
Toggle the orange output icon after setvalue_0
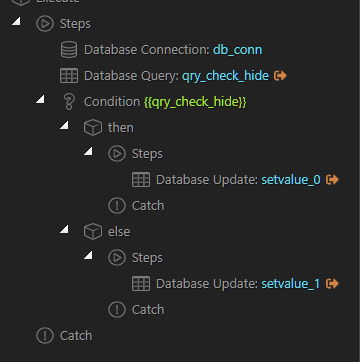pos(332,180)
